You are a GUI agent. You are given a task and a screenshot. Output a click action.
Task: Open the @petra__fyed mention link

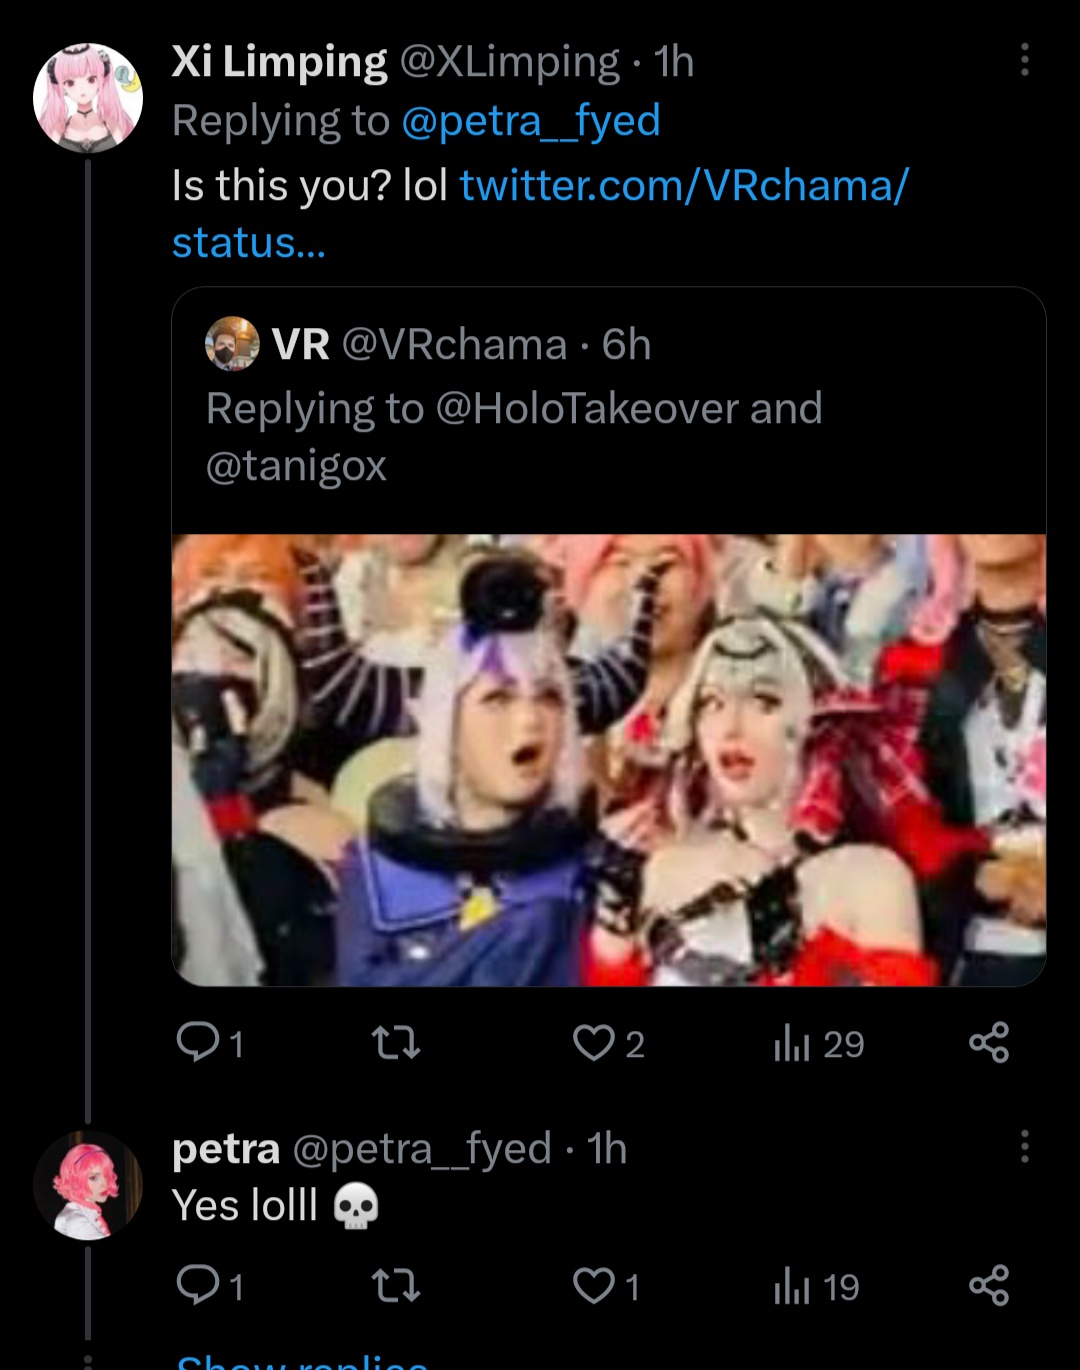pyautogui.click(x=530, y=121)
